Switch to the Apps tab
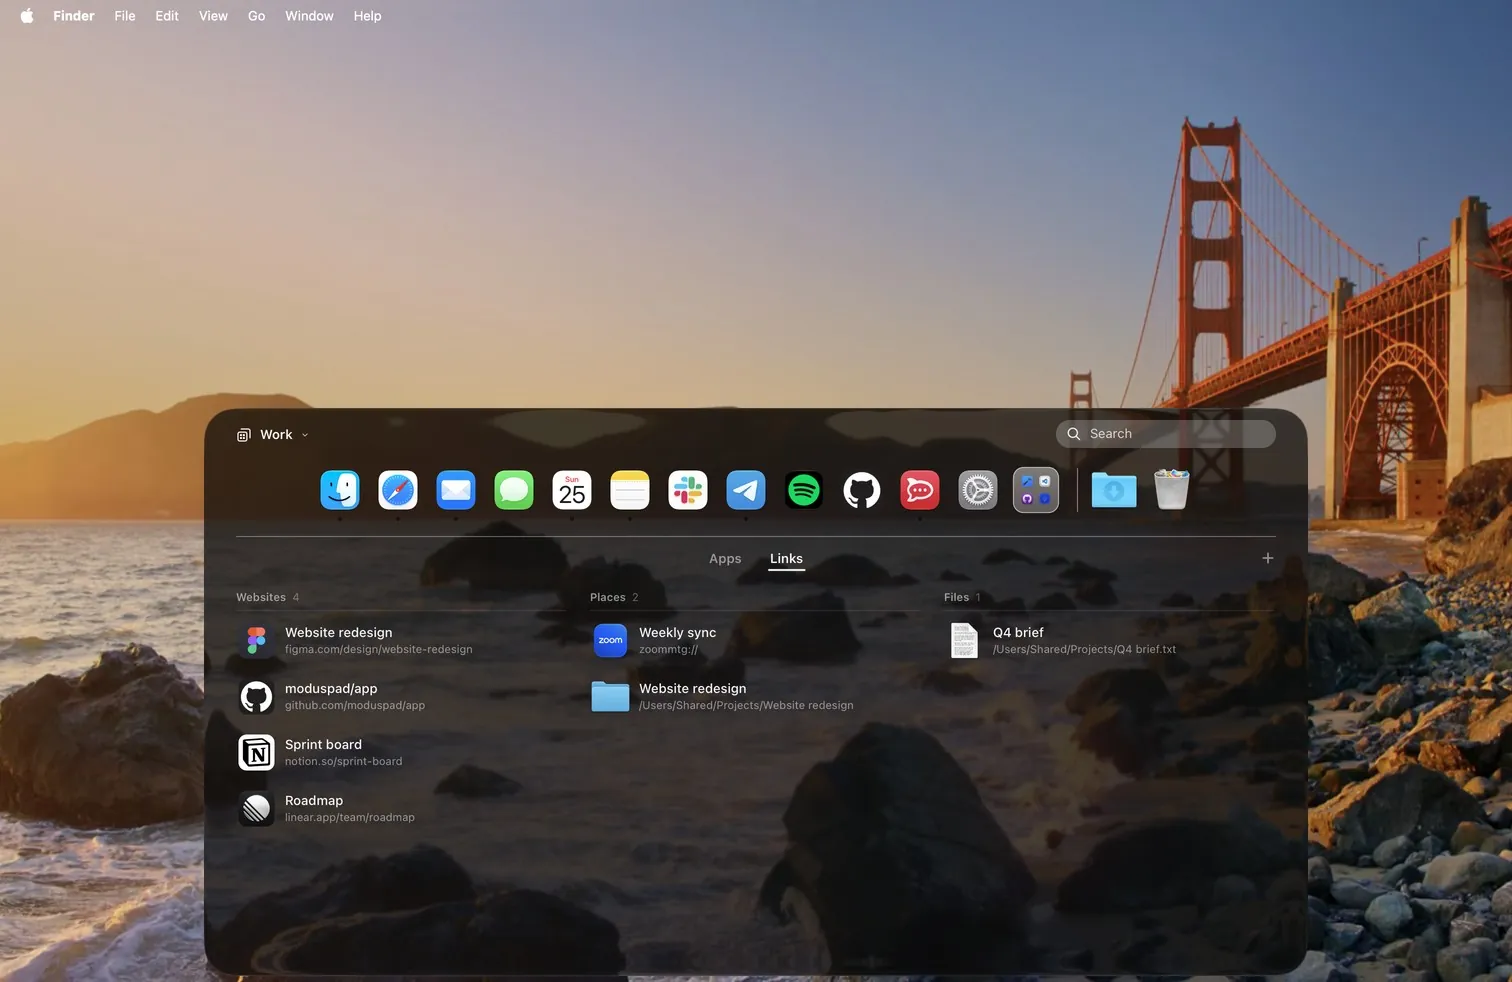This screenshot has width=1512, height=982. click(x=725, y=558)
